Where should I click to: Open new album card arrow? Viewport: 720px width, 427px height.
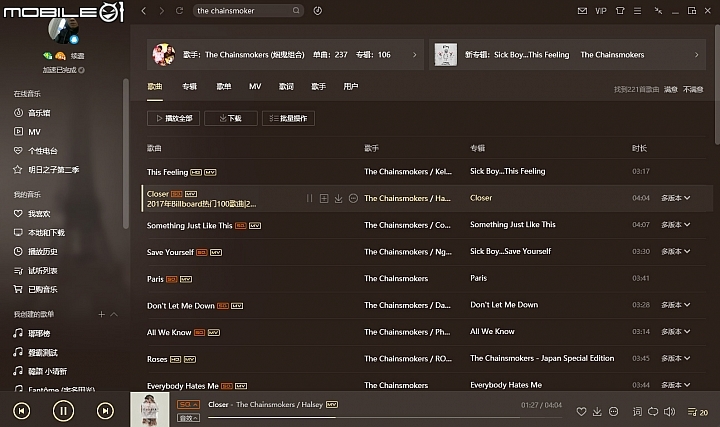coord(696,55)
